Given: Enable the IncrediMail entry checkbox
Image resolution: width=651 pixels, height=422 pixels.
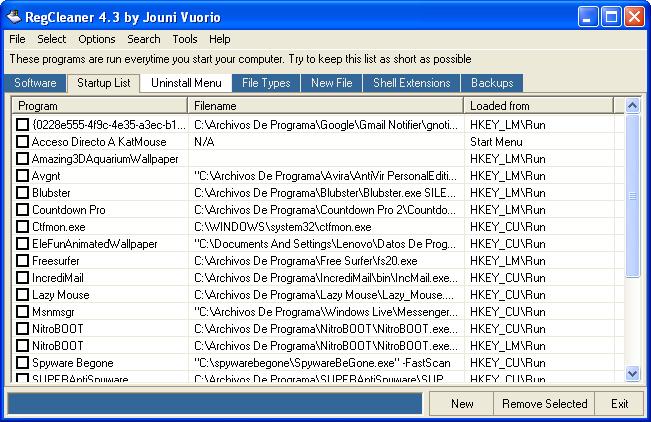Looking at the screenshot, I should tap(22, 278).
